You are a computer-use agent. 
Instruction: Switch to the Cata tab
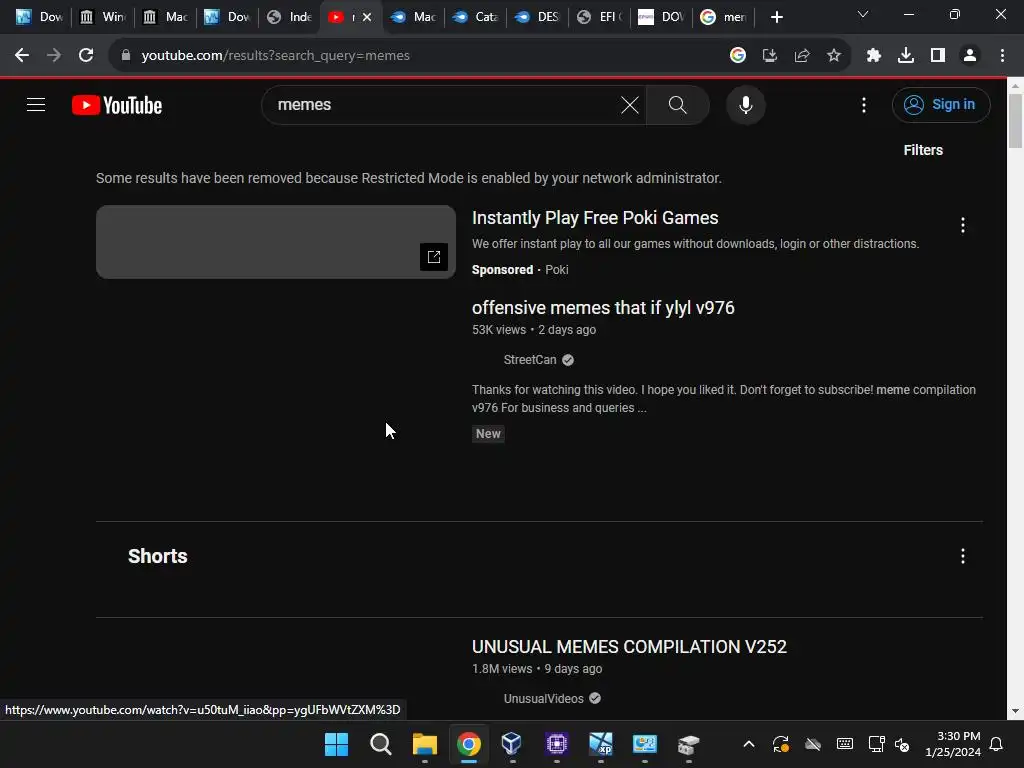476,17
